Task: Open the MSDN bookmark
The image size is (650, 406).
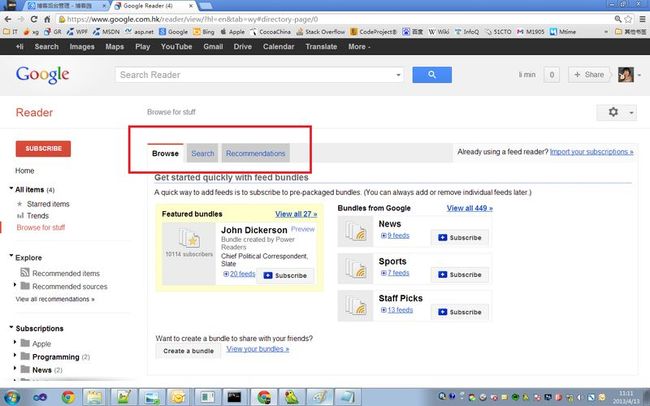Action: [106, 32]
